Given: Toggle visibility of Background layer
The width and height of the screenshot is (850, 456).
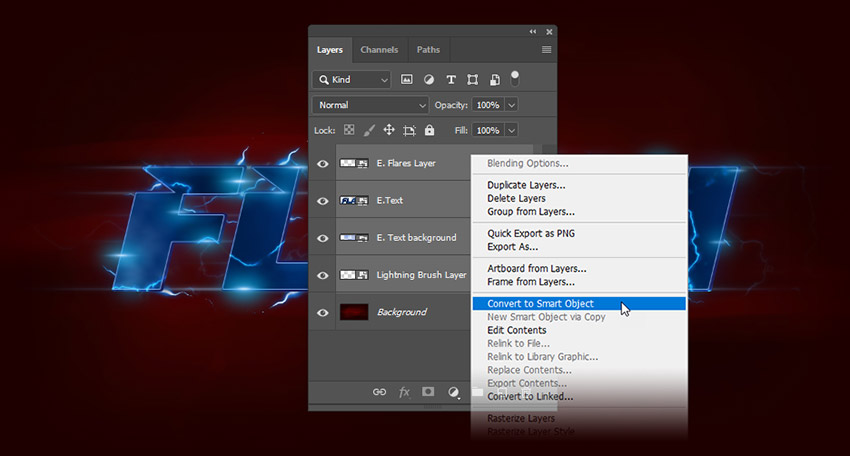Looking at the screenshot, I should pyautogui.click(x=323, y=312).
